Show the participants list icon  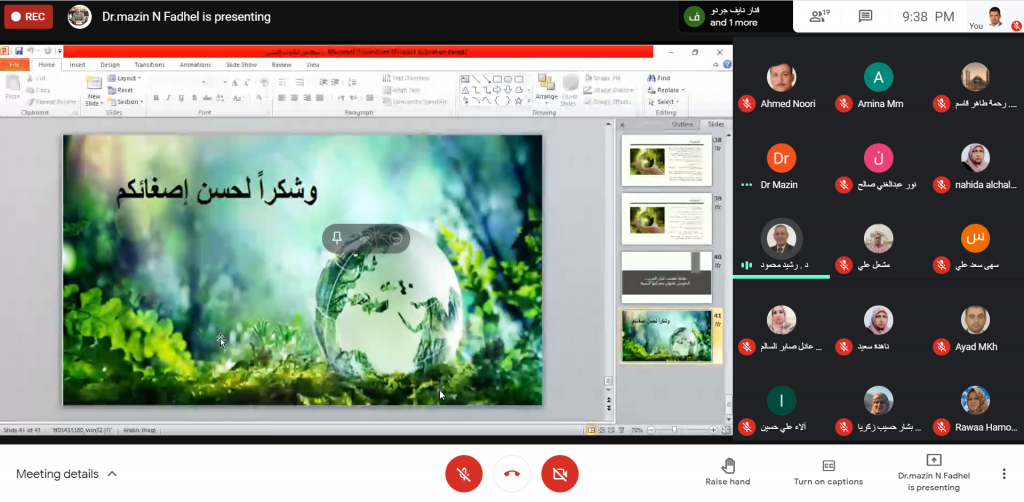tap(819, 16)
